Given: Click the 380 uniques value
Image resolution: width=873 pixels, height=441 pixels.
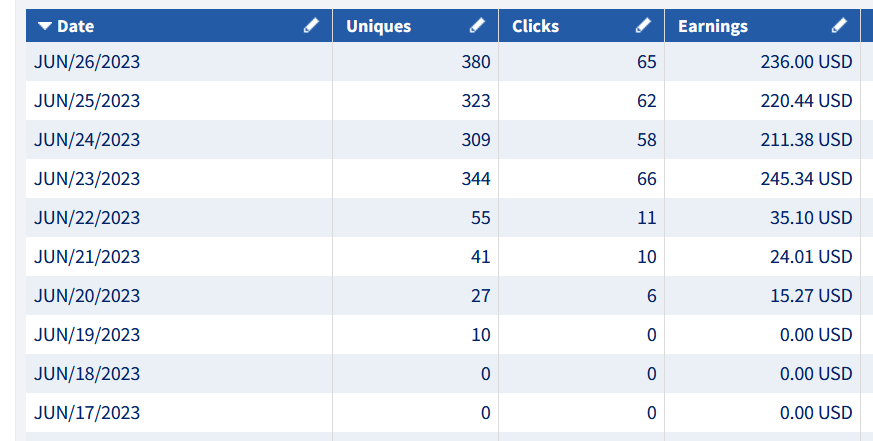Looking at the screenshot, I should pos(476,62).
